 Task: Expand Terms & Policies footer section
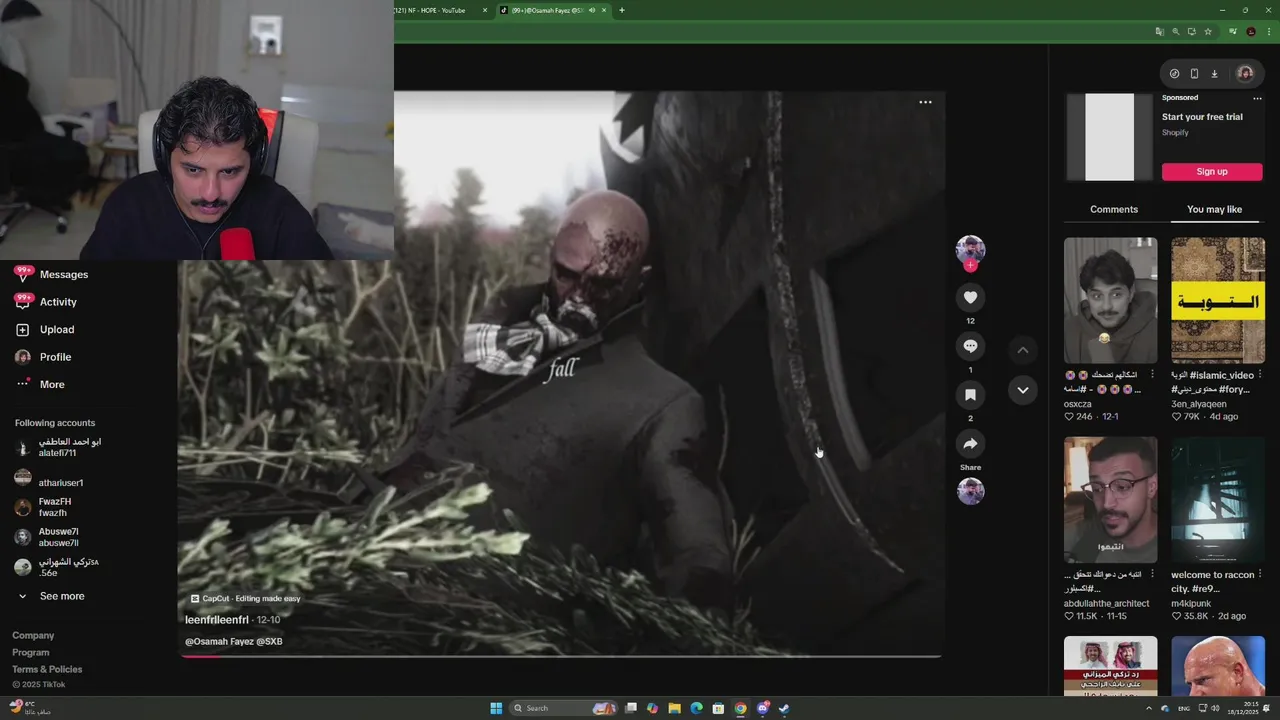pyautogui.click(x=47, y=670)
